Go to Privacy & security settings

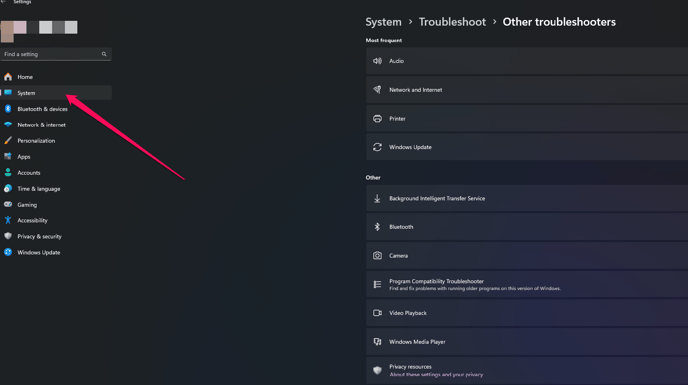pyautogui.click(x=56, y=236)
